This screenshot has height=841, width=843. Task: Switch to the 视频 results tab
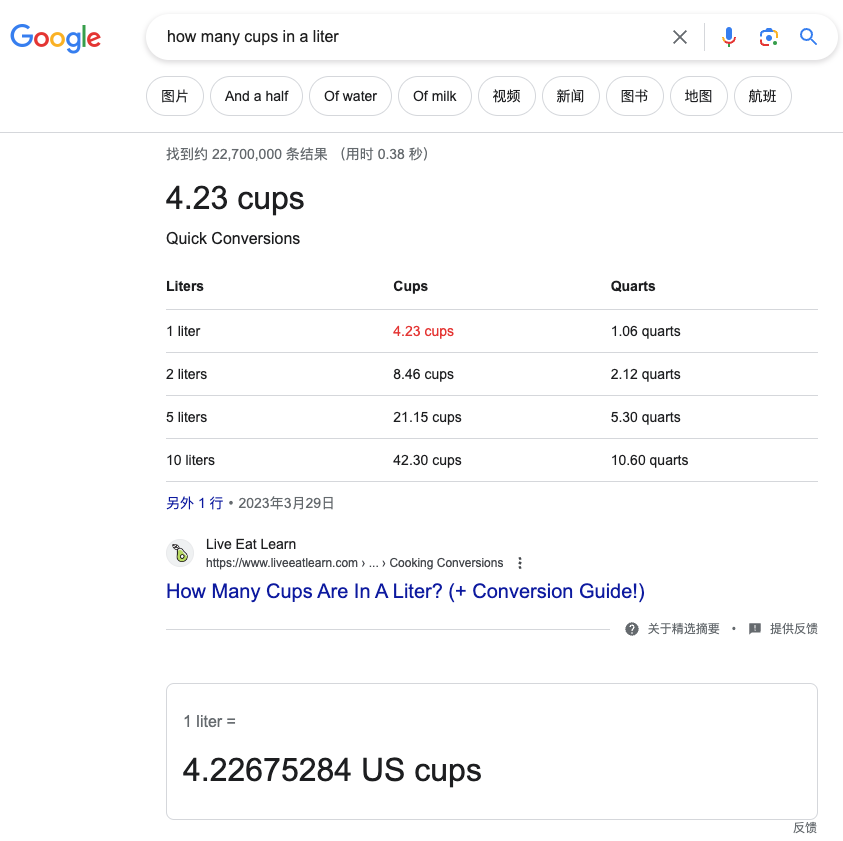[507, 96]
